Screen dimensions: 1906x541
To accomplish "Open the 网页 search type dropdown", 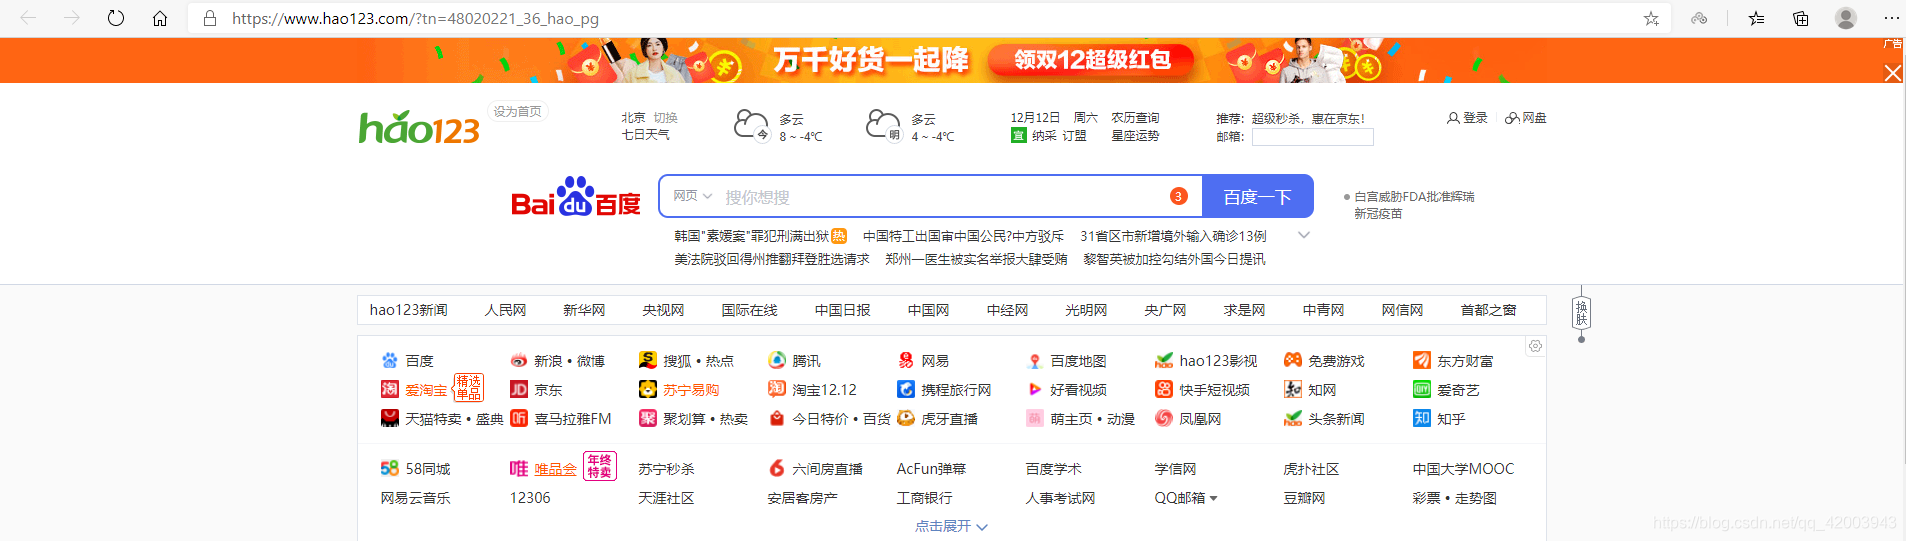I will 692,196.
